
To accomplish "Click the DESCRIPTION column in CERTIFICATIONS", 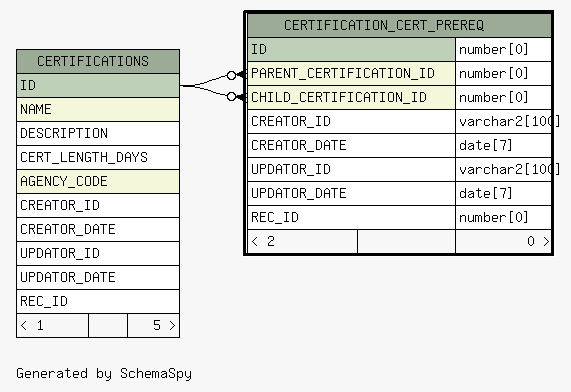I will (x=98, y=133).
